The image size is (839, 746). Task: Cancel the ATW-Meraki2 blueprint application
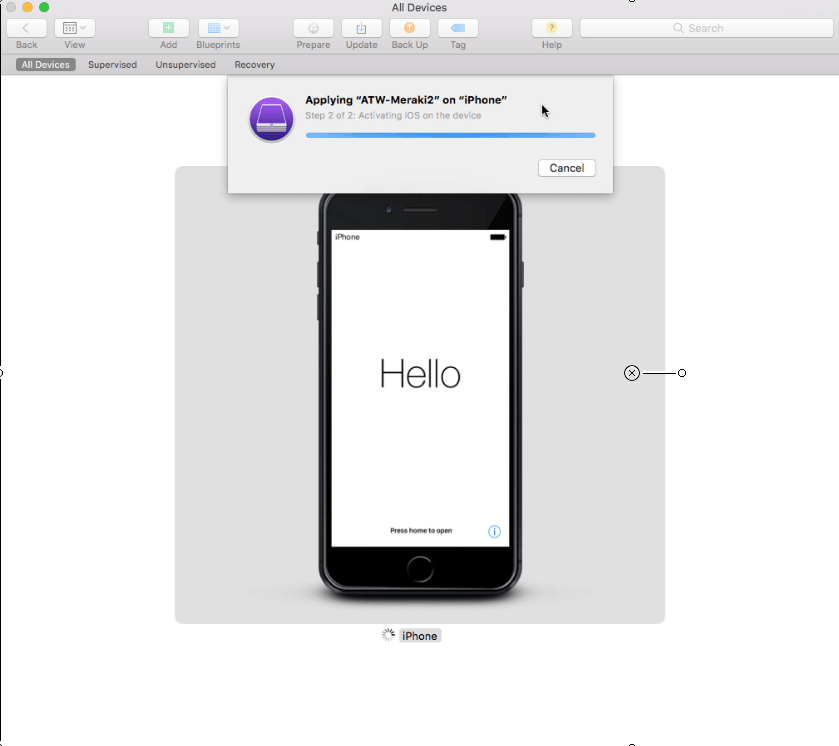tap(566, 168)
